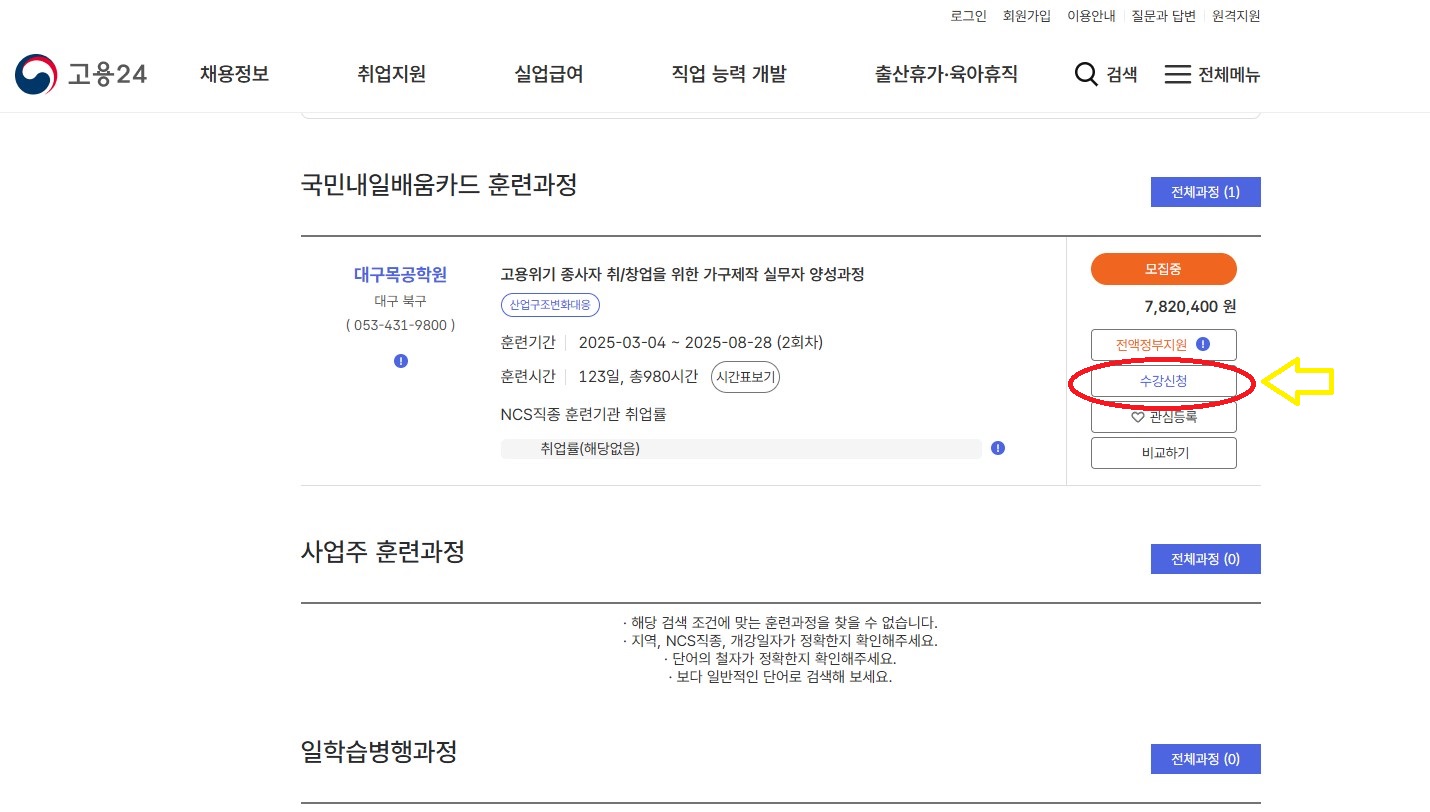
Task: Open 대구목공학원 institution link
Action: 400,275
